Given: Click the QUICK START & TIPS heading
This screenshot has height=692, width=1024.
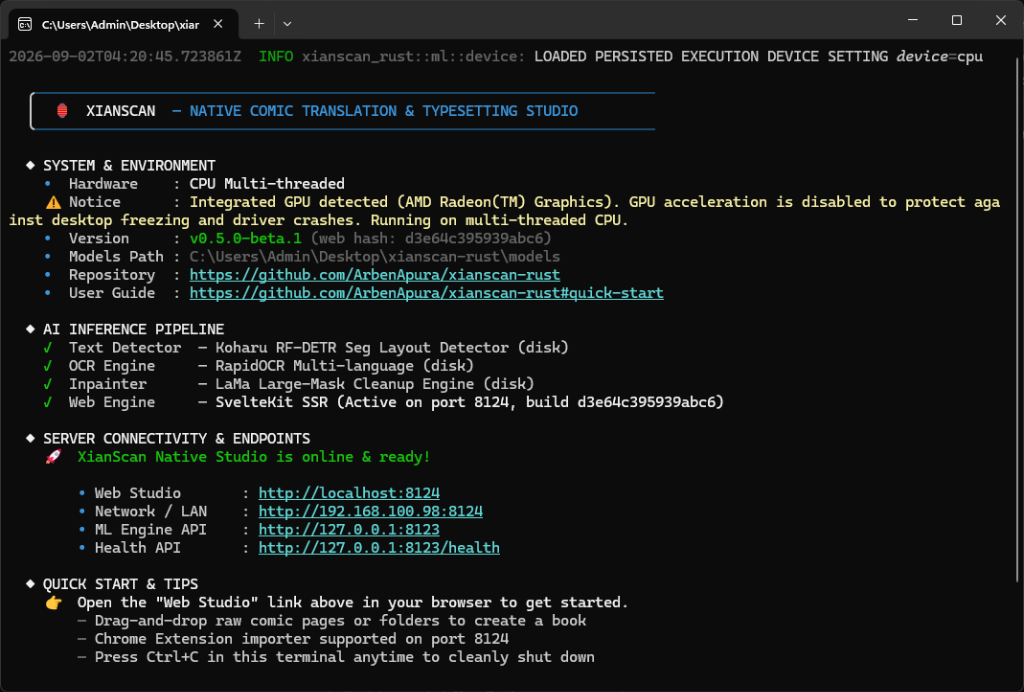Looking at the screenshot, I should pos(121,584).
